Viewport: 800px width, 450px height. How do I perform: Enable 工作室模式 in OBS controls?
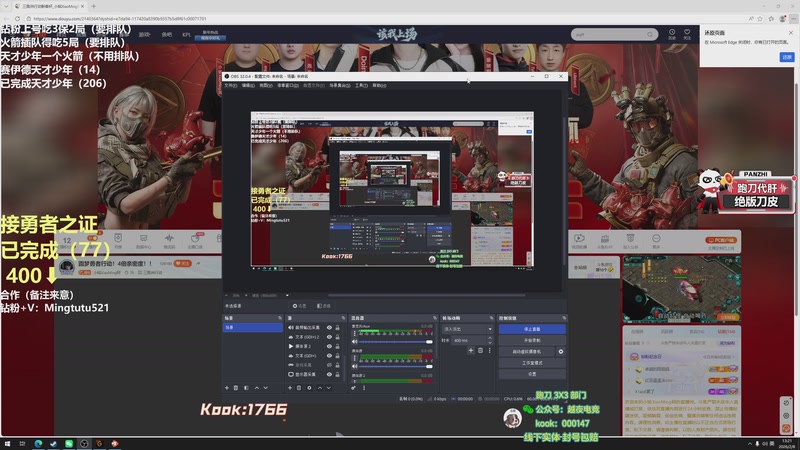(532, 363)
